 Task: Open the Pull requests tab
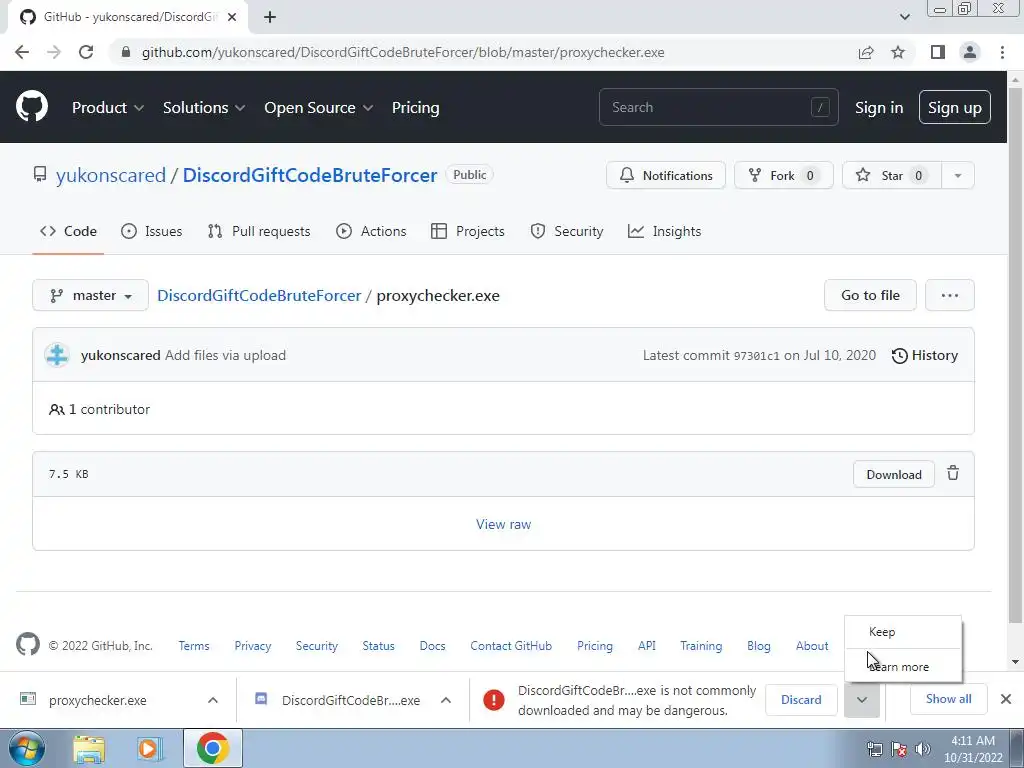pyautogui.click(x=259, y=231)
